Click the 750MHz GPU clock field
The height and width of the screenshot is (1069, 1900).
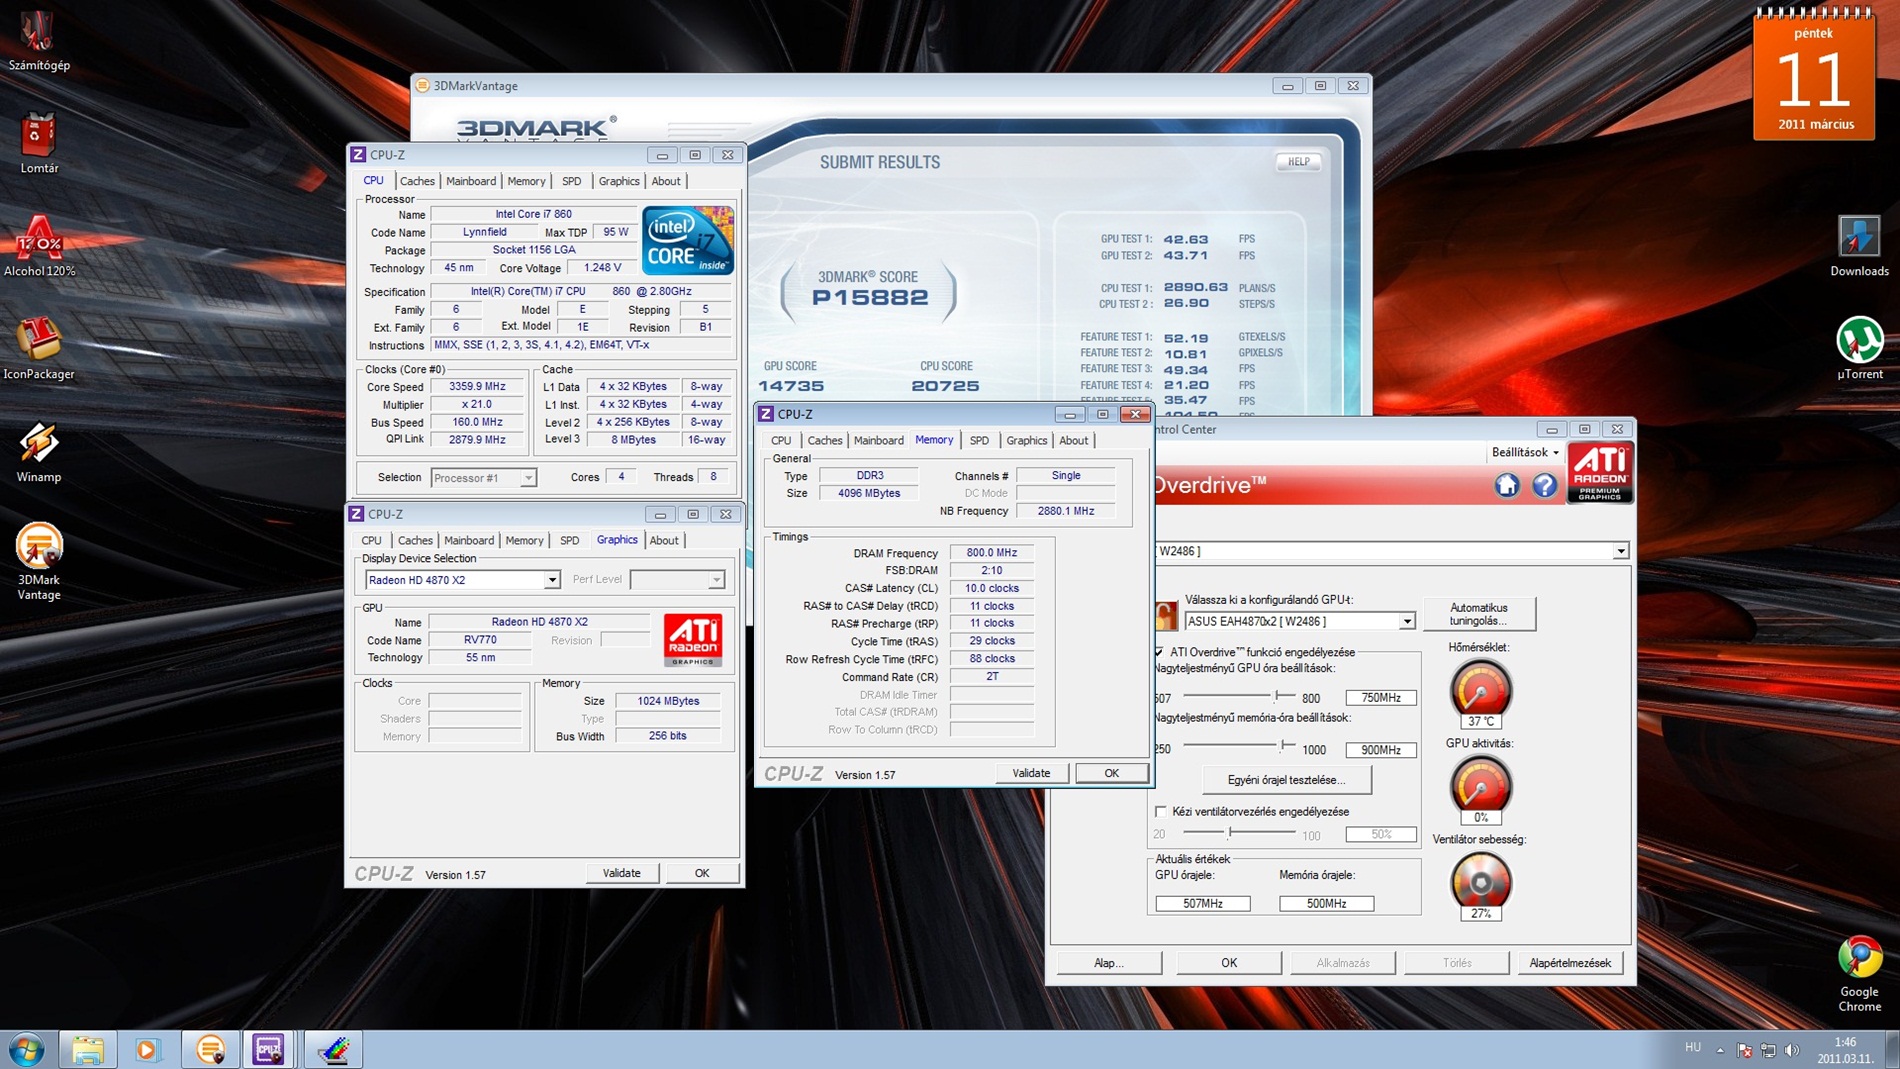point(1380,698)
